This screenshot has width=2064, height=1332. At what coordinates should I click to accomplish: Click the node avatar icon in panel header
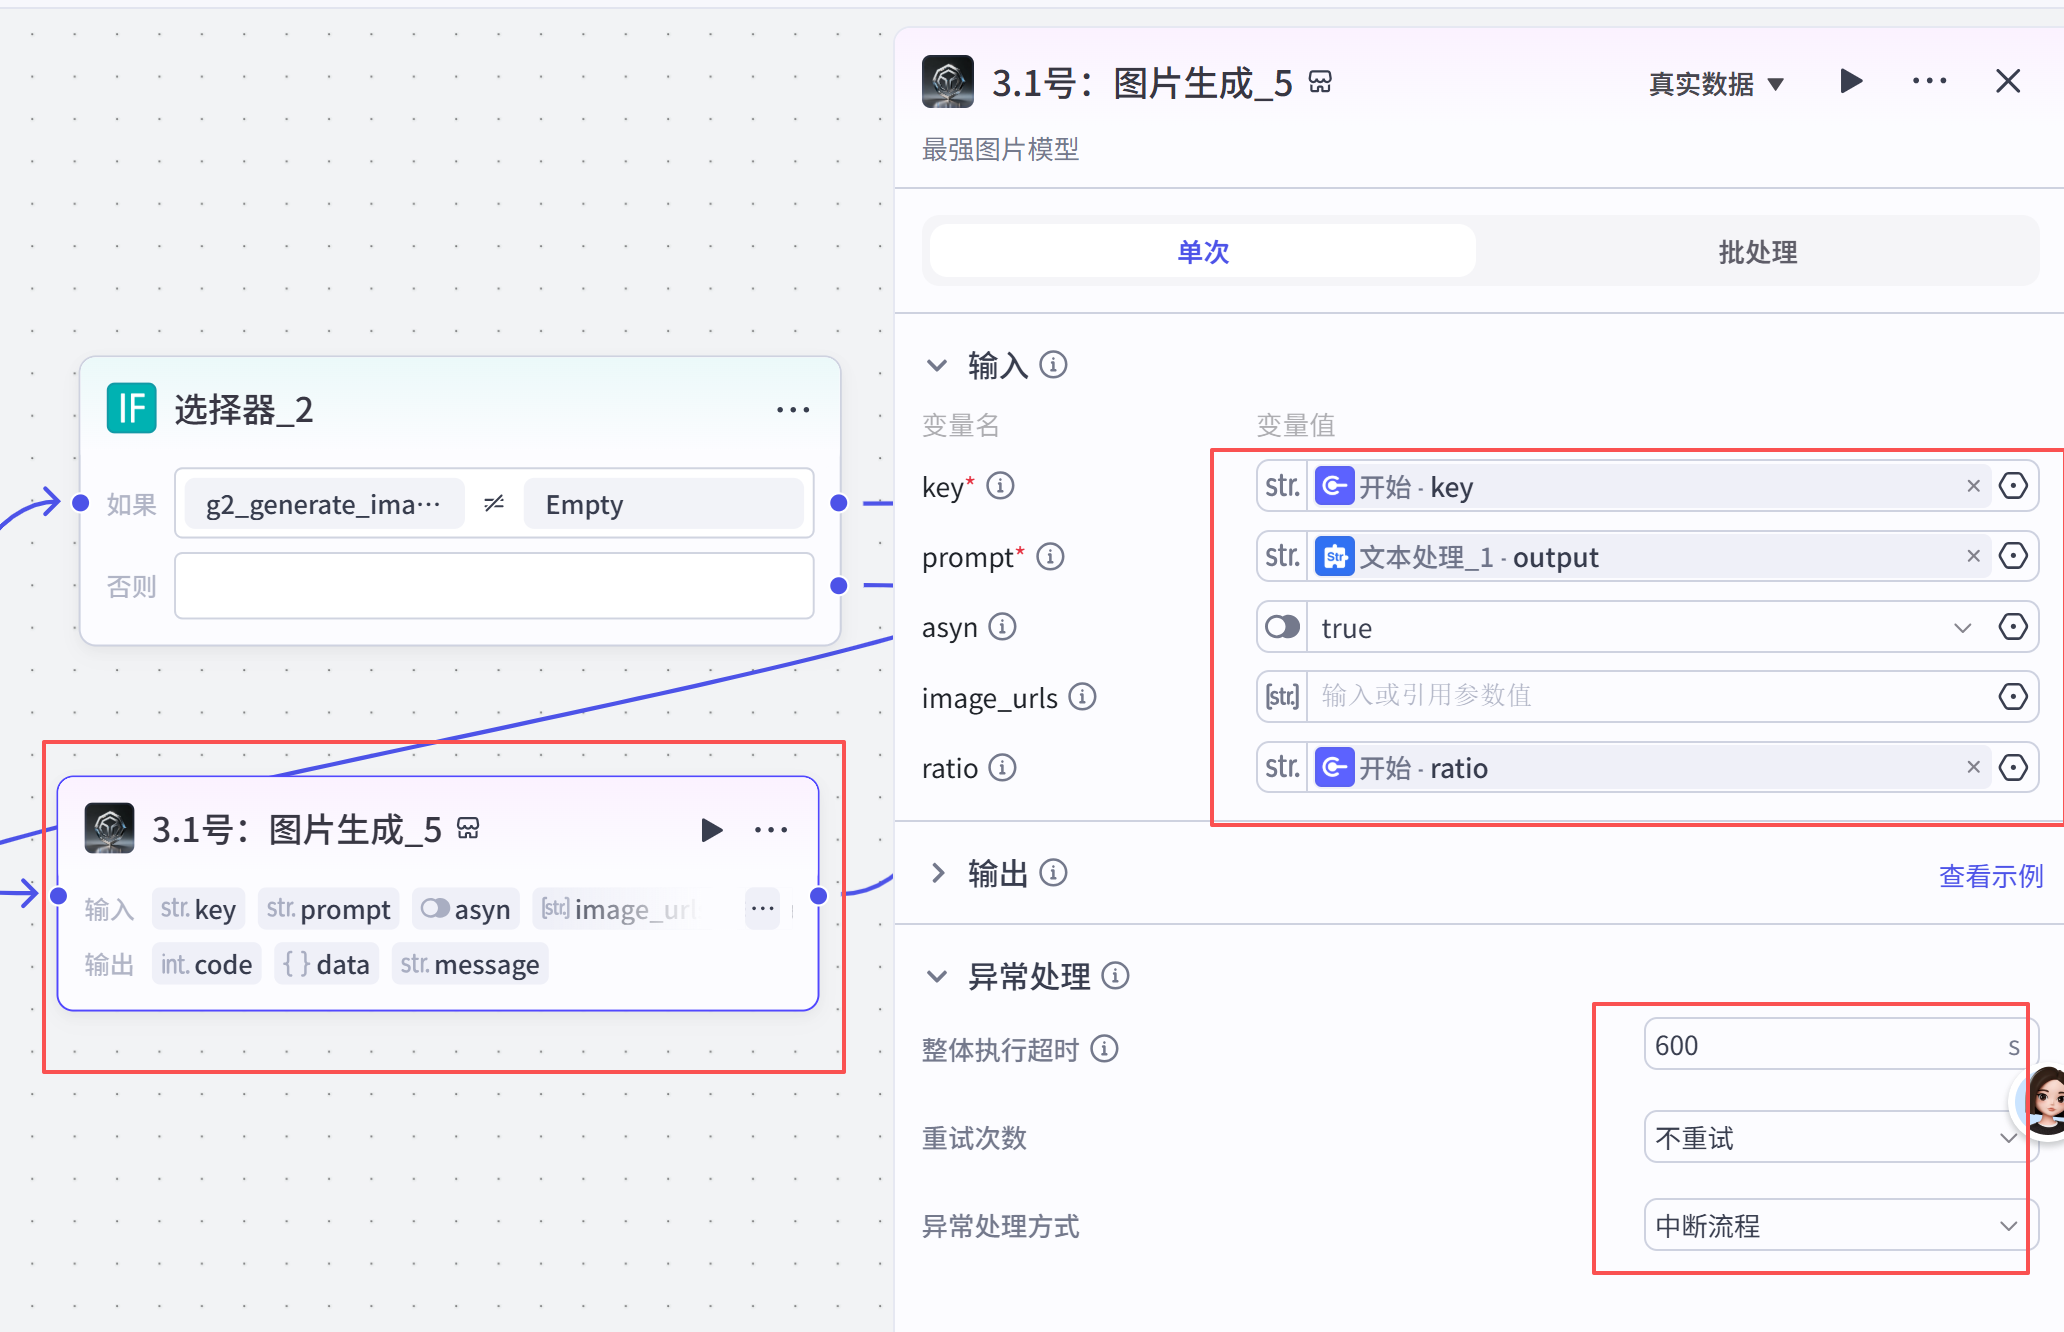pyautogui.click(x=948, y=81)
